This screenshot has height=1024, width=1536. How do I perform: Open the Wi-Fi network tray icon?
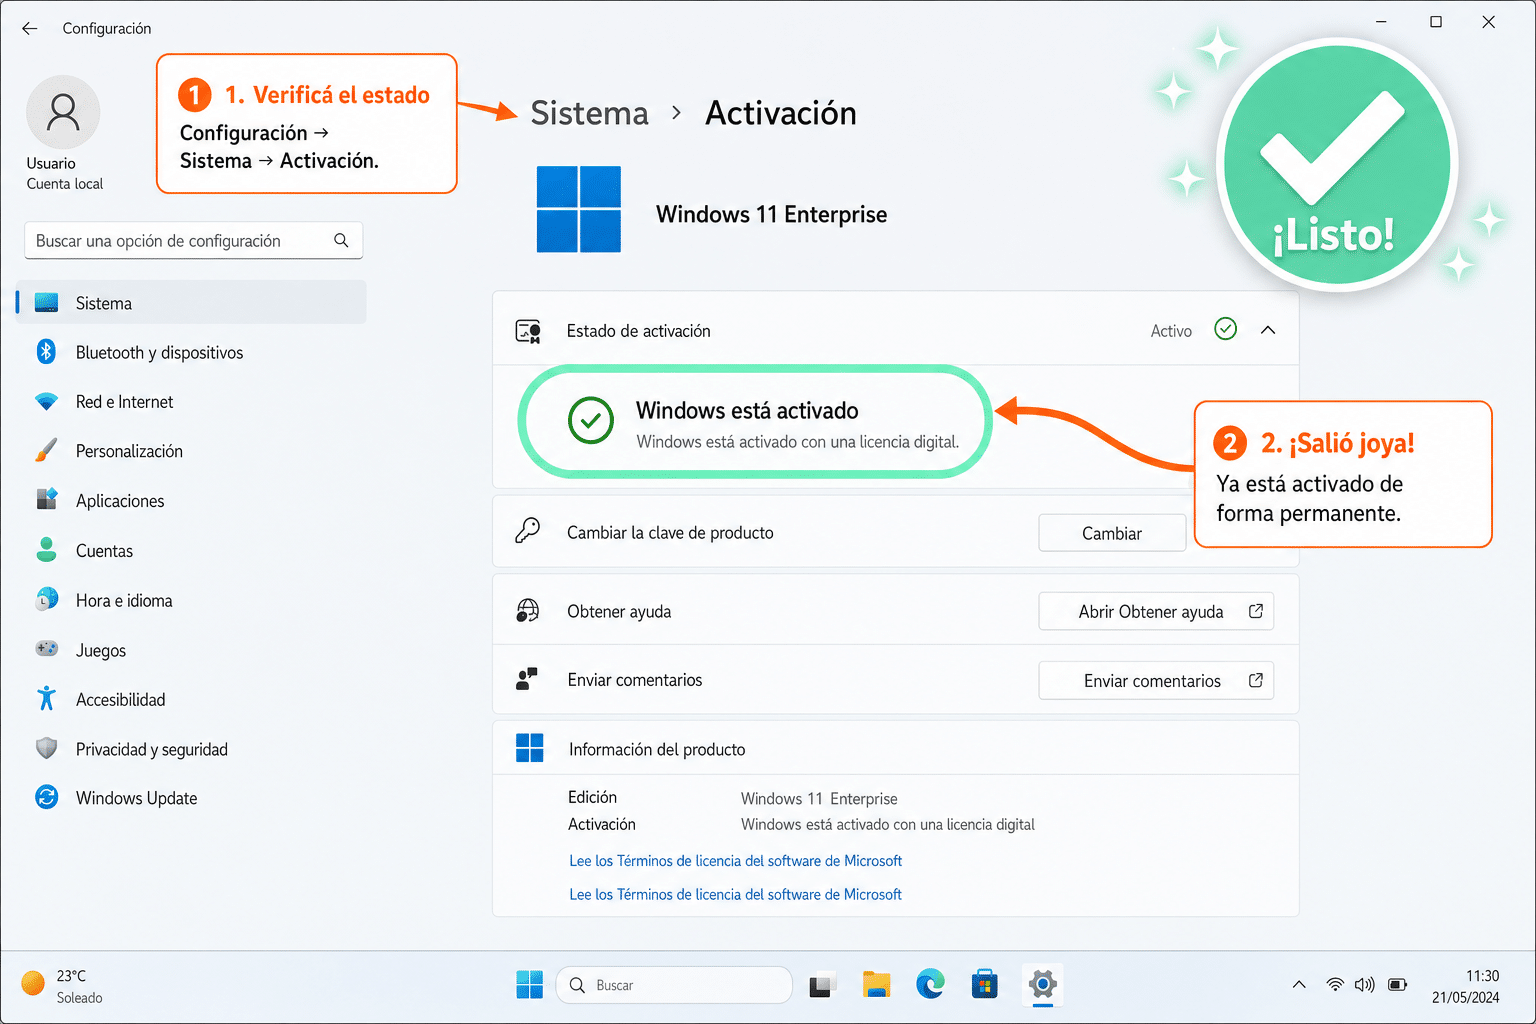tap(1335, 985)
